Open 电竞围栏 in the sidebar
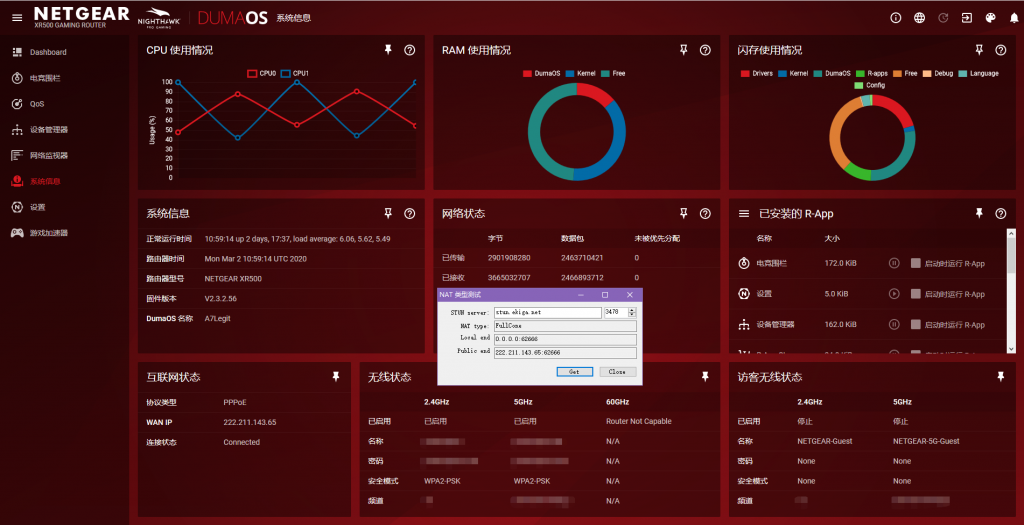This screenshot has height=525, width=1024. 63,78
